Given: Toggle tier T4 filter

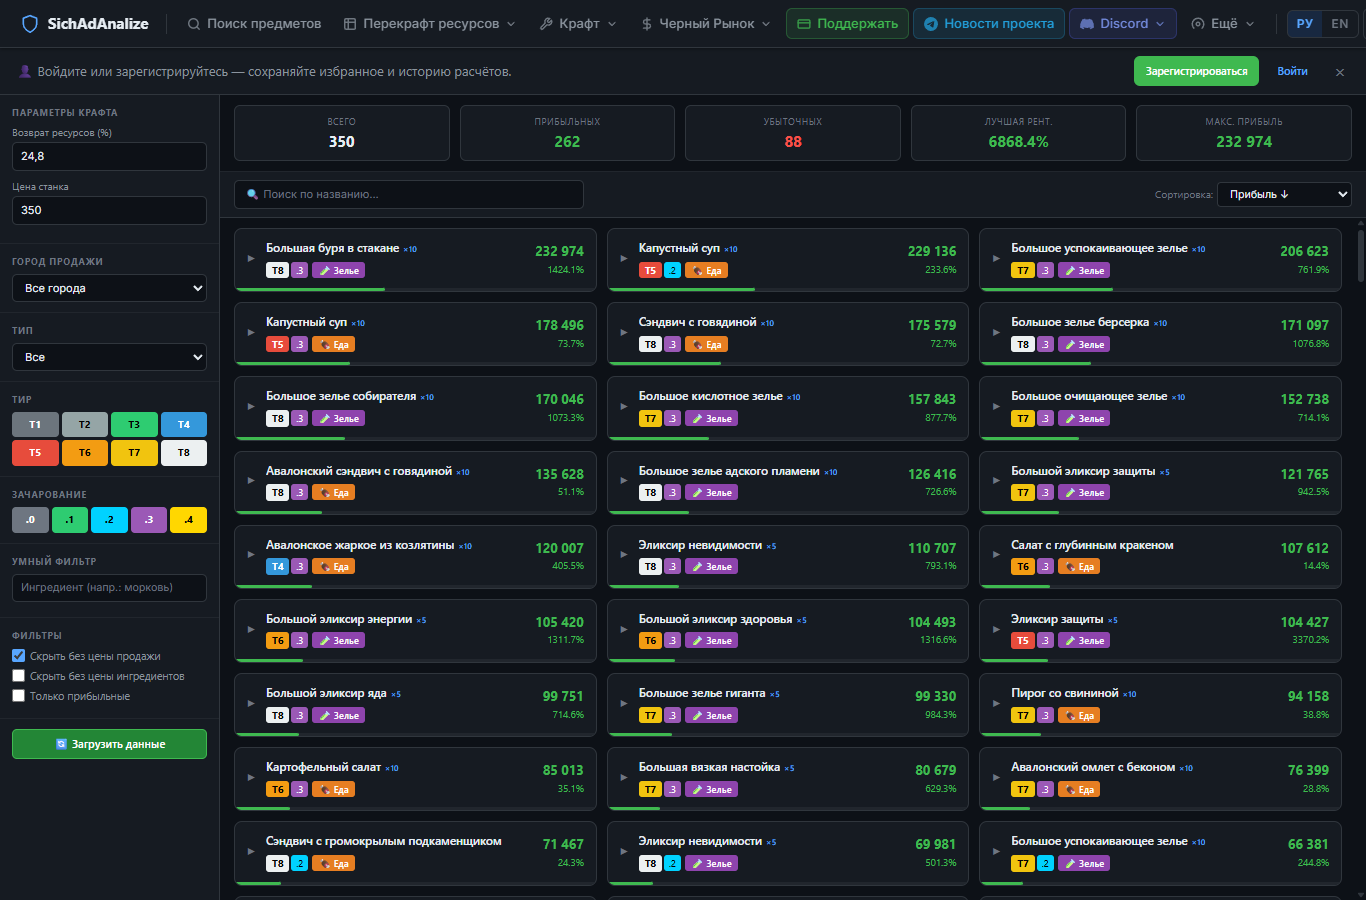Looking at the screenshot, I should (184, 425).
